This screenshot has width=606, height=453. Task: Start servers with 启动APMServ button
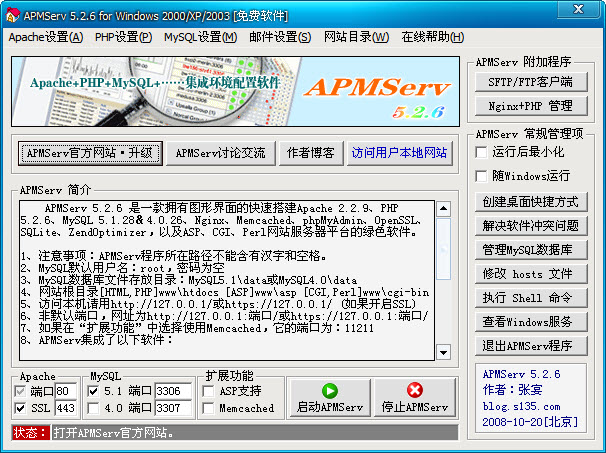(330, 398)
